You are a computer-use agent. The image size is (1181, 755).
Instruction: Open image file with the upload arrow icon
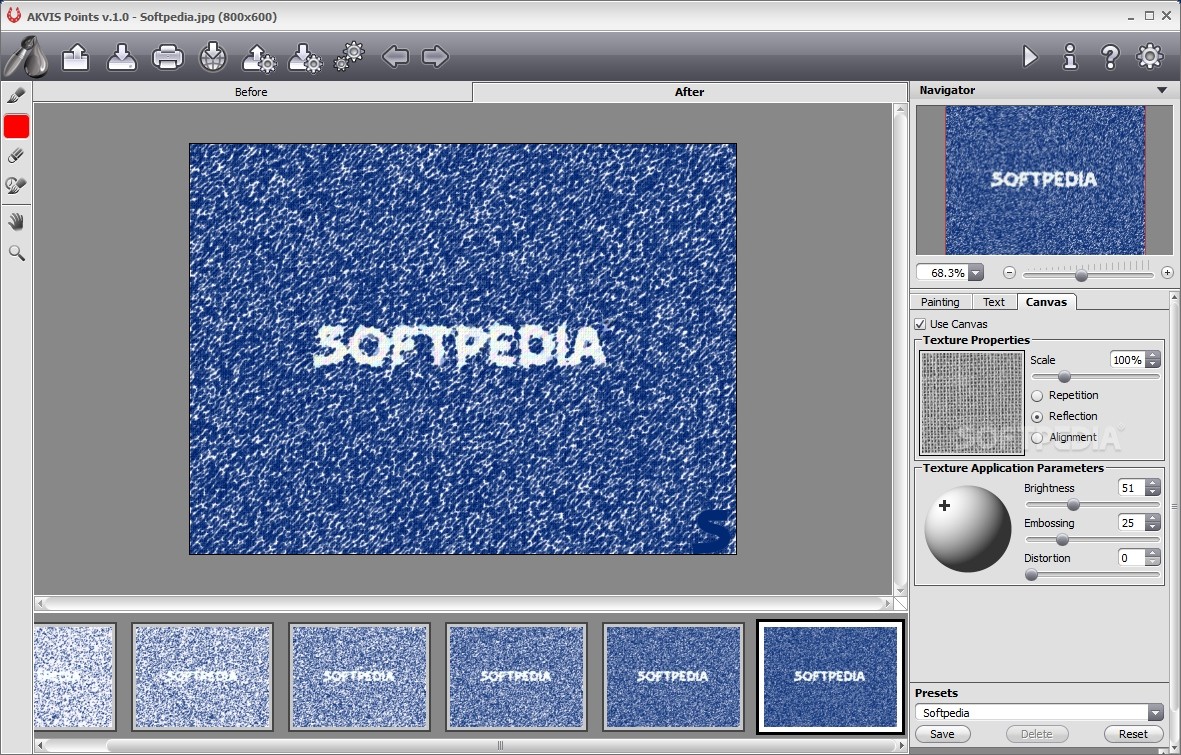click(x=75, y=57)
